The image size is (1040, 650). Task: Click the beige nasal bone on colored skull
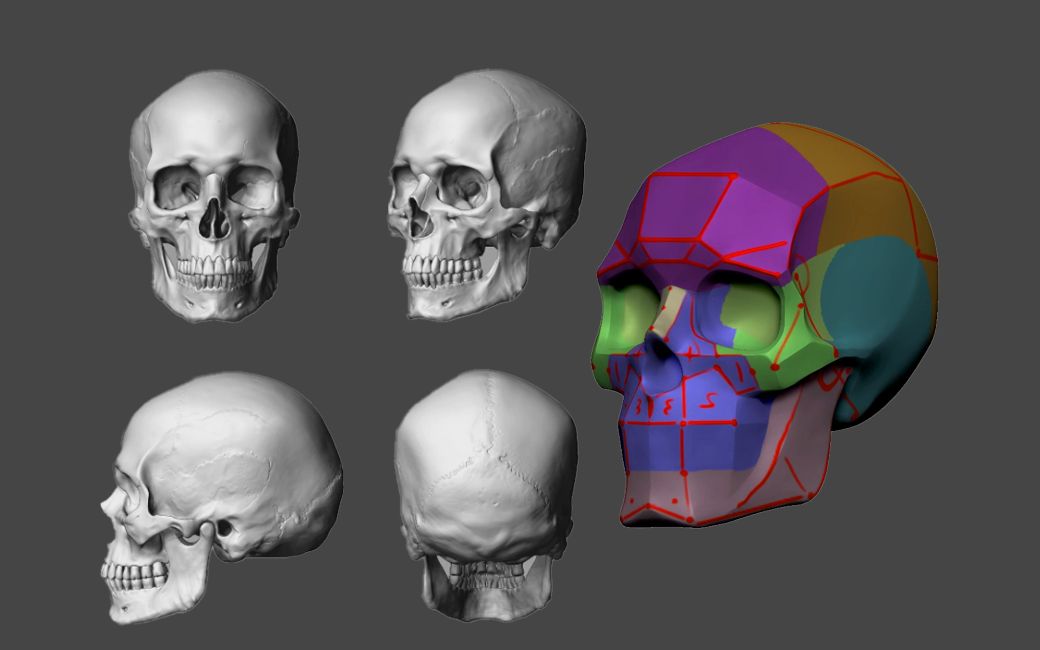670,310
